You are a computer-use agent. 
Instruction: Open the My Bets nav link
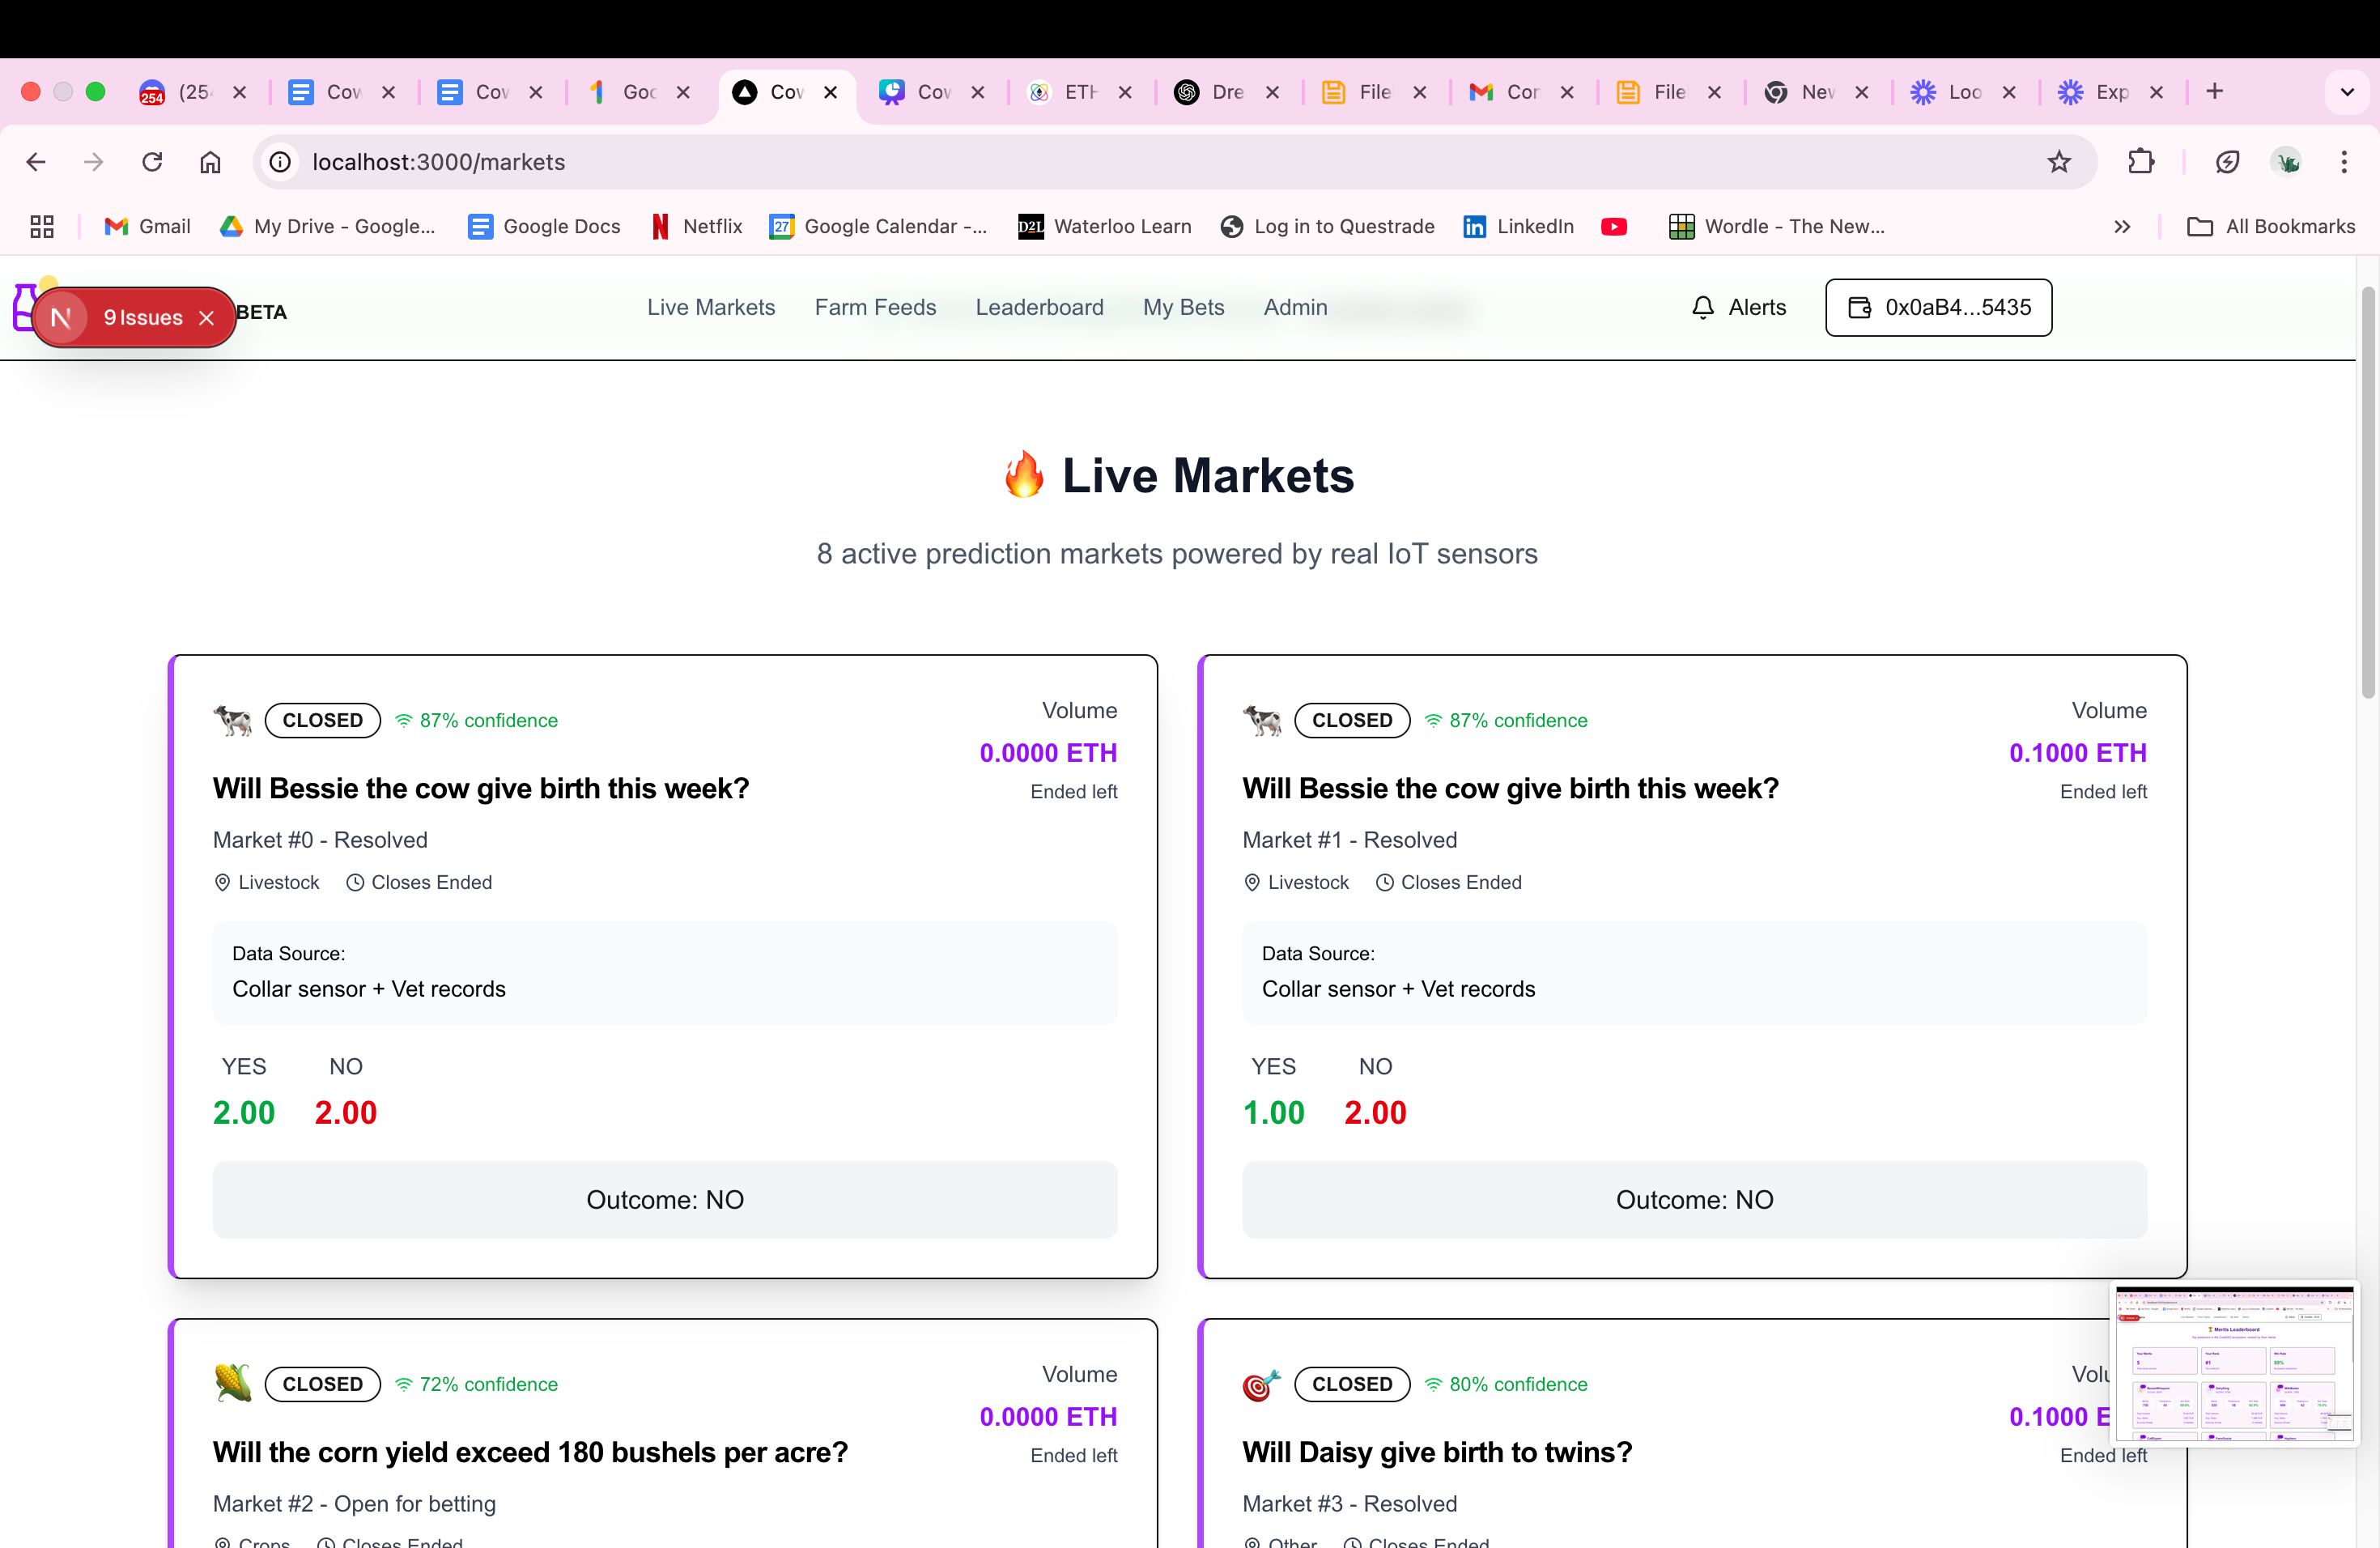tap(1183, 307)
